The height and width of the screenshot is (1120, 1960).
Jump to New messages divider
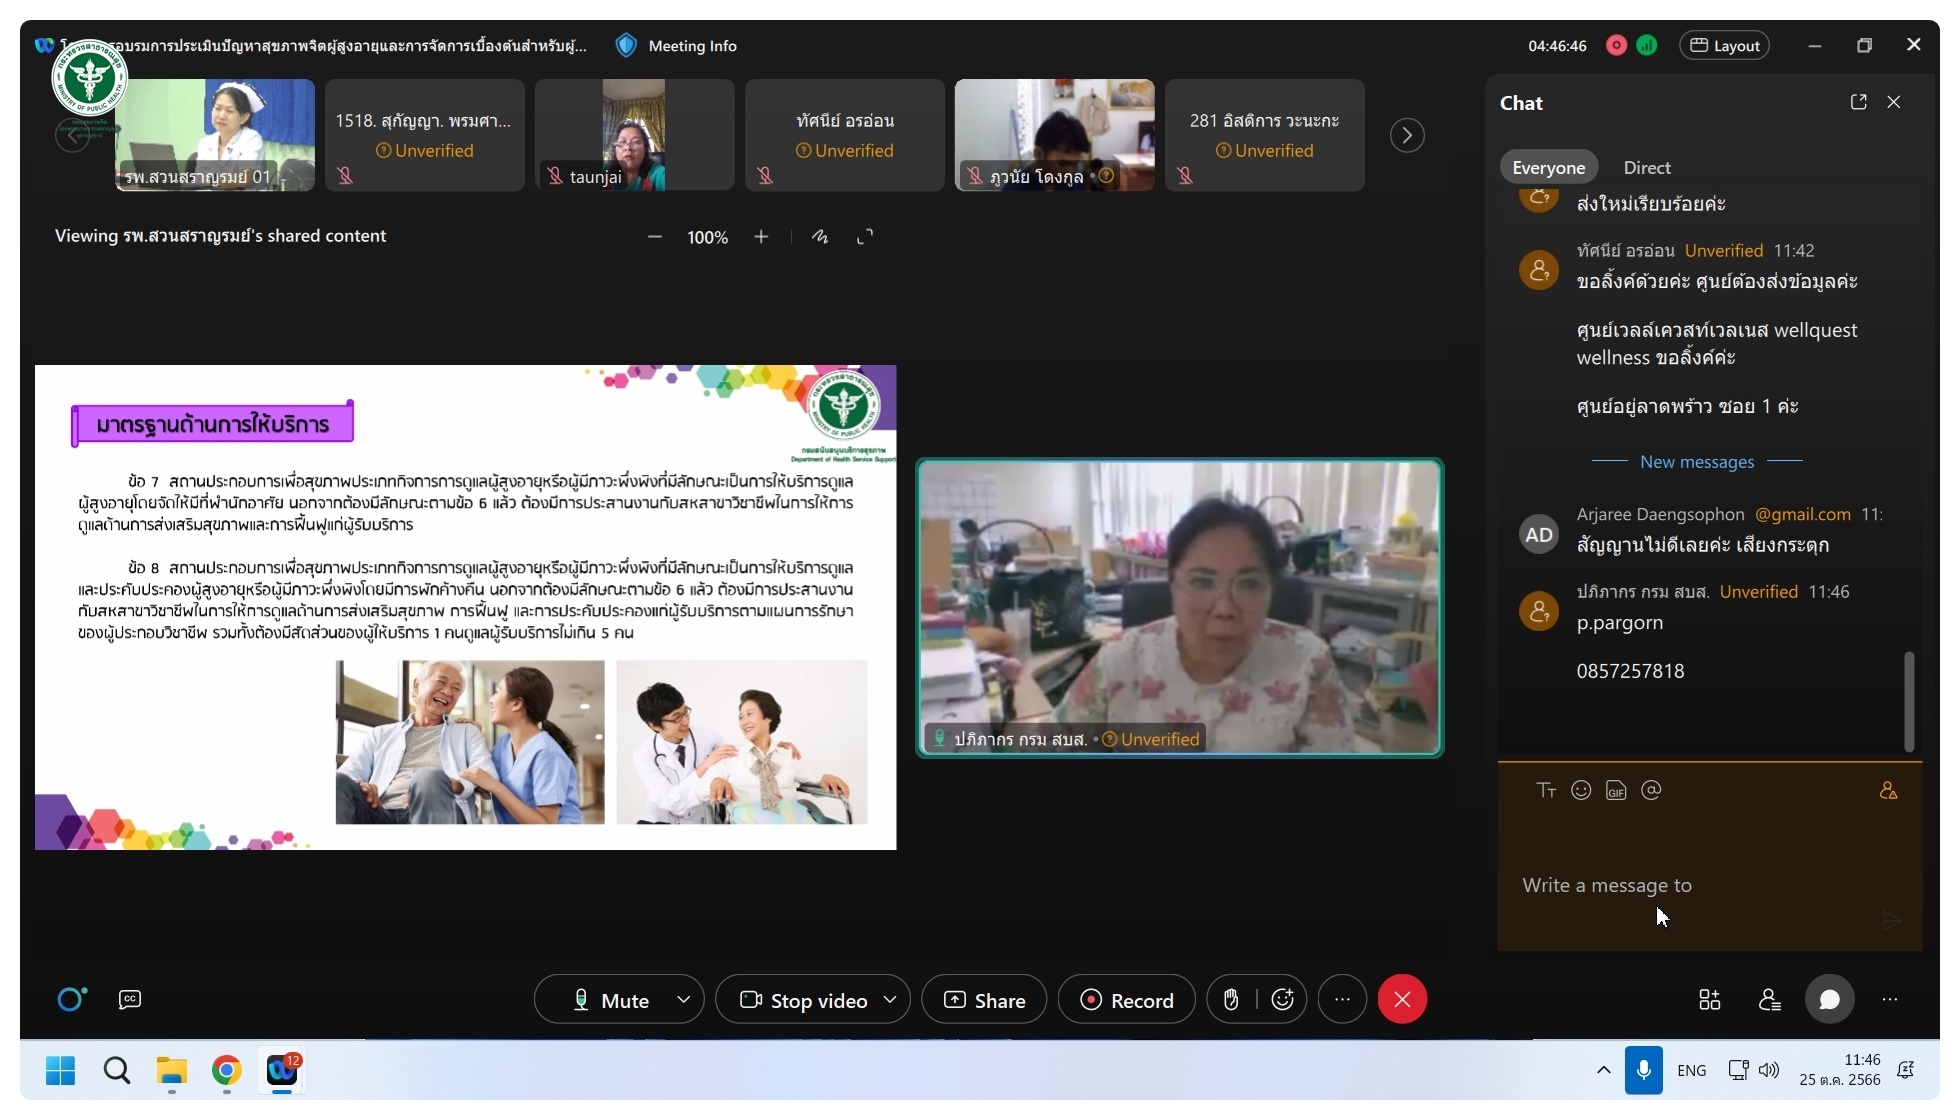1697,462
